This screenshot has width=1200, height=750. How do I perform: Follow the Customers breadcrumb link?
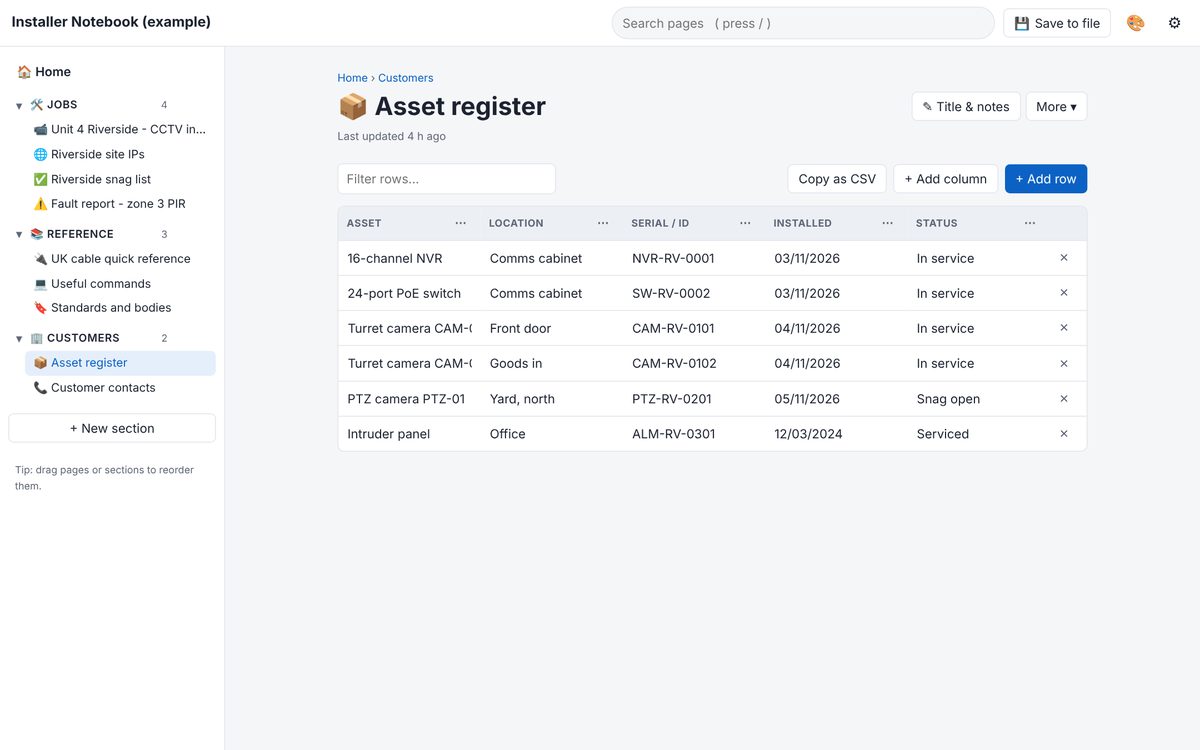(x=406, y=78)
